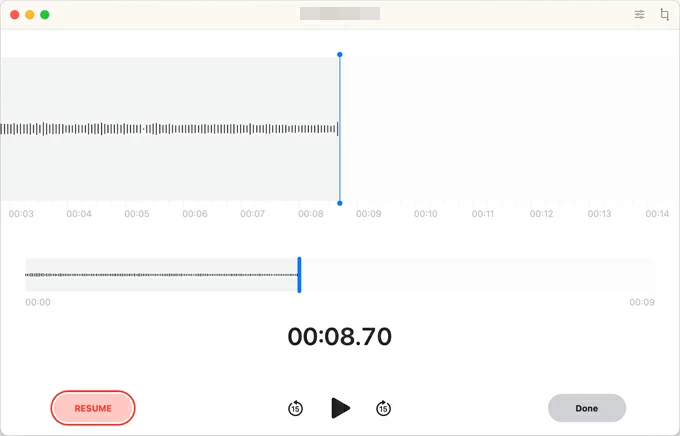Skip back 15 seconds

click(295, 408)
